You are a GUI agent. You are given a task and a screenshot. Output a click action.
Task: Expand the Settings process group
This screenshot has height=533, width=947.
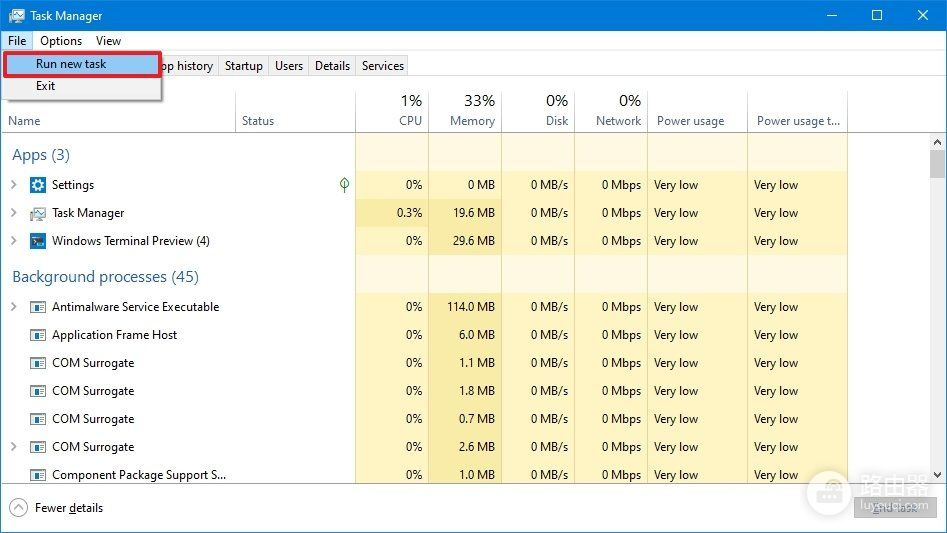tap(14, 185)
